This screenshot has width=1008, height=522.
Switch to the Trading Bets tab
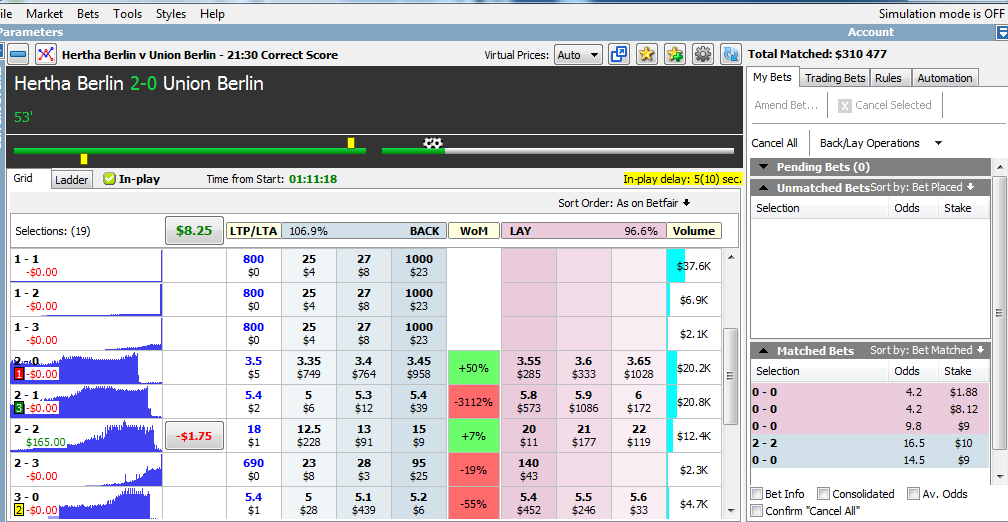835,78
